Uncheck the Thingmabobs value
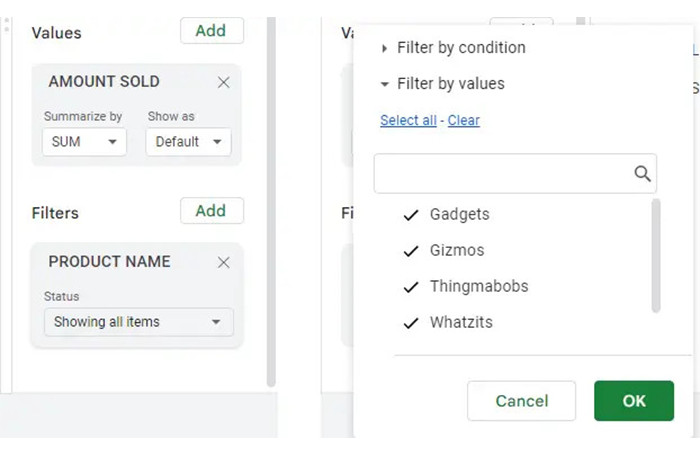Screen dimensions: 700x472 point(410,287)
